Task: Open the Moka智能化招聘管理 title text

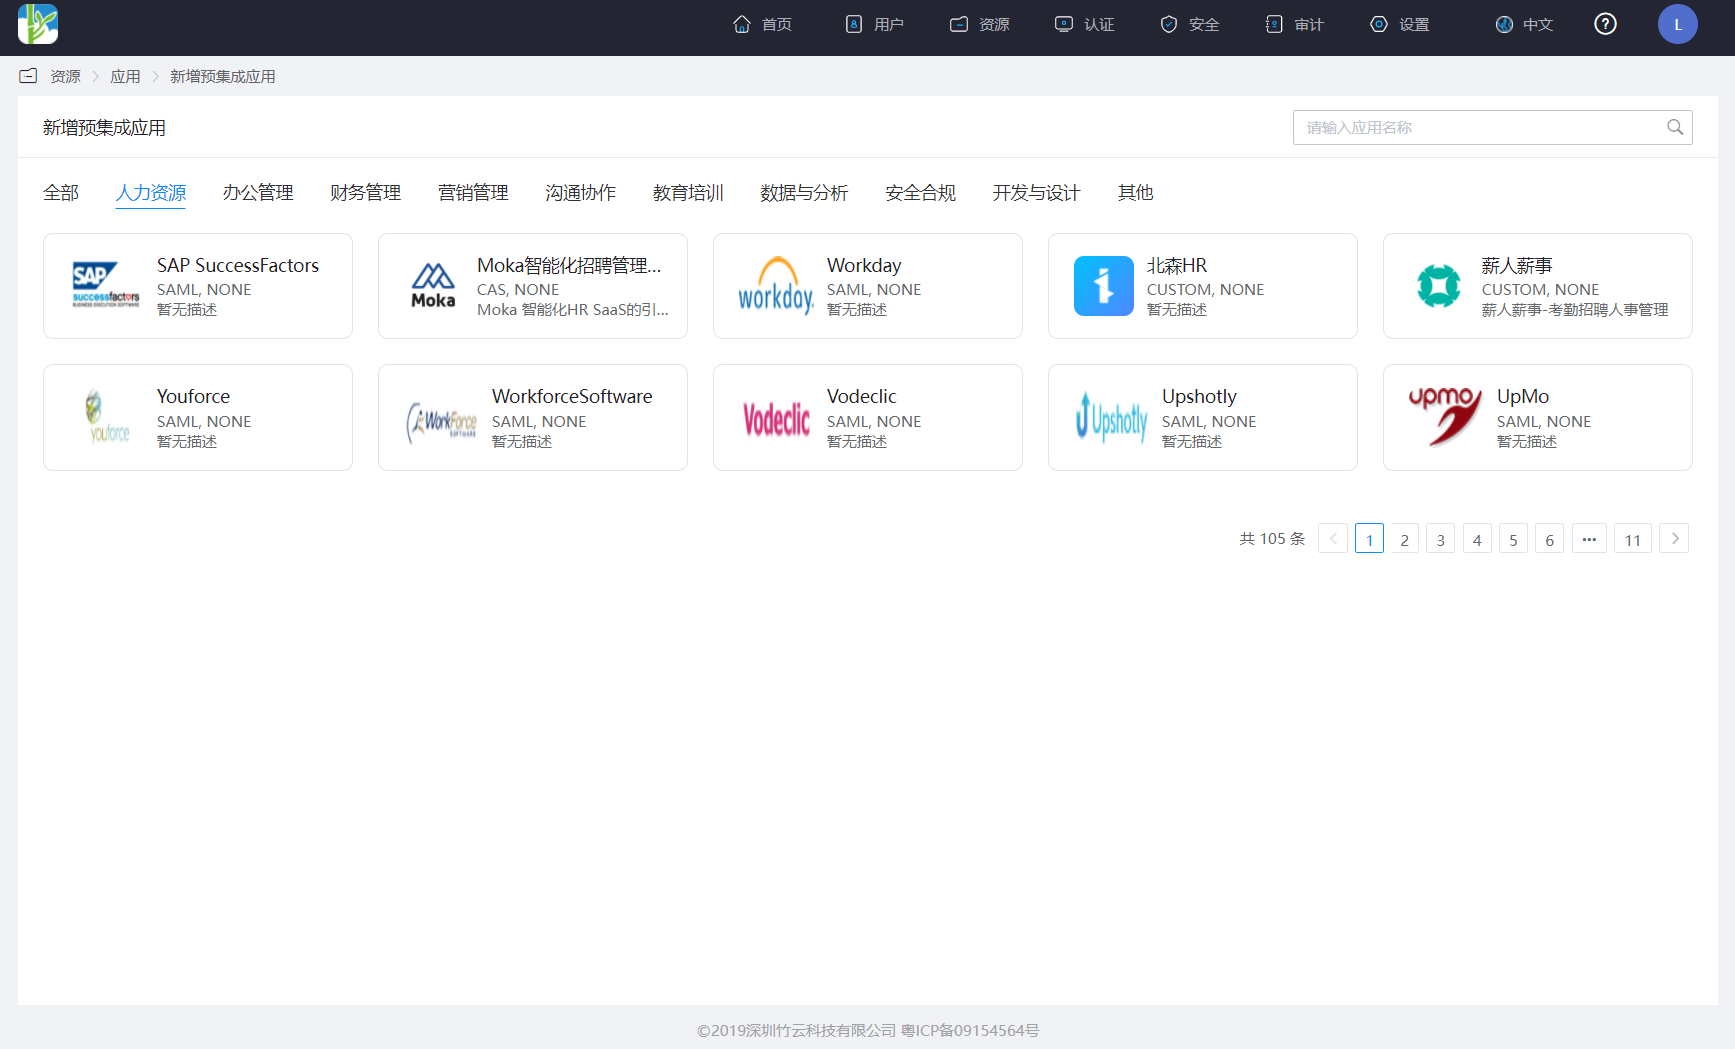Action: click(x=569, y=265)
